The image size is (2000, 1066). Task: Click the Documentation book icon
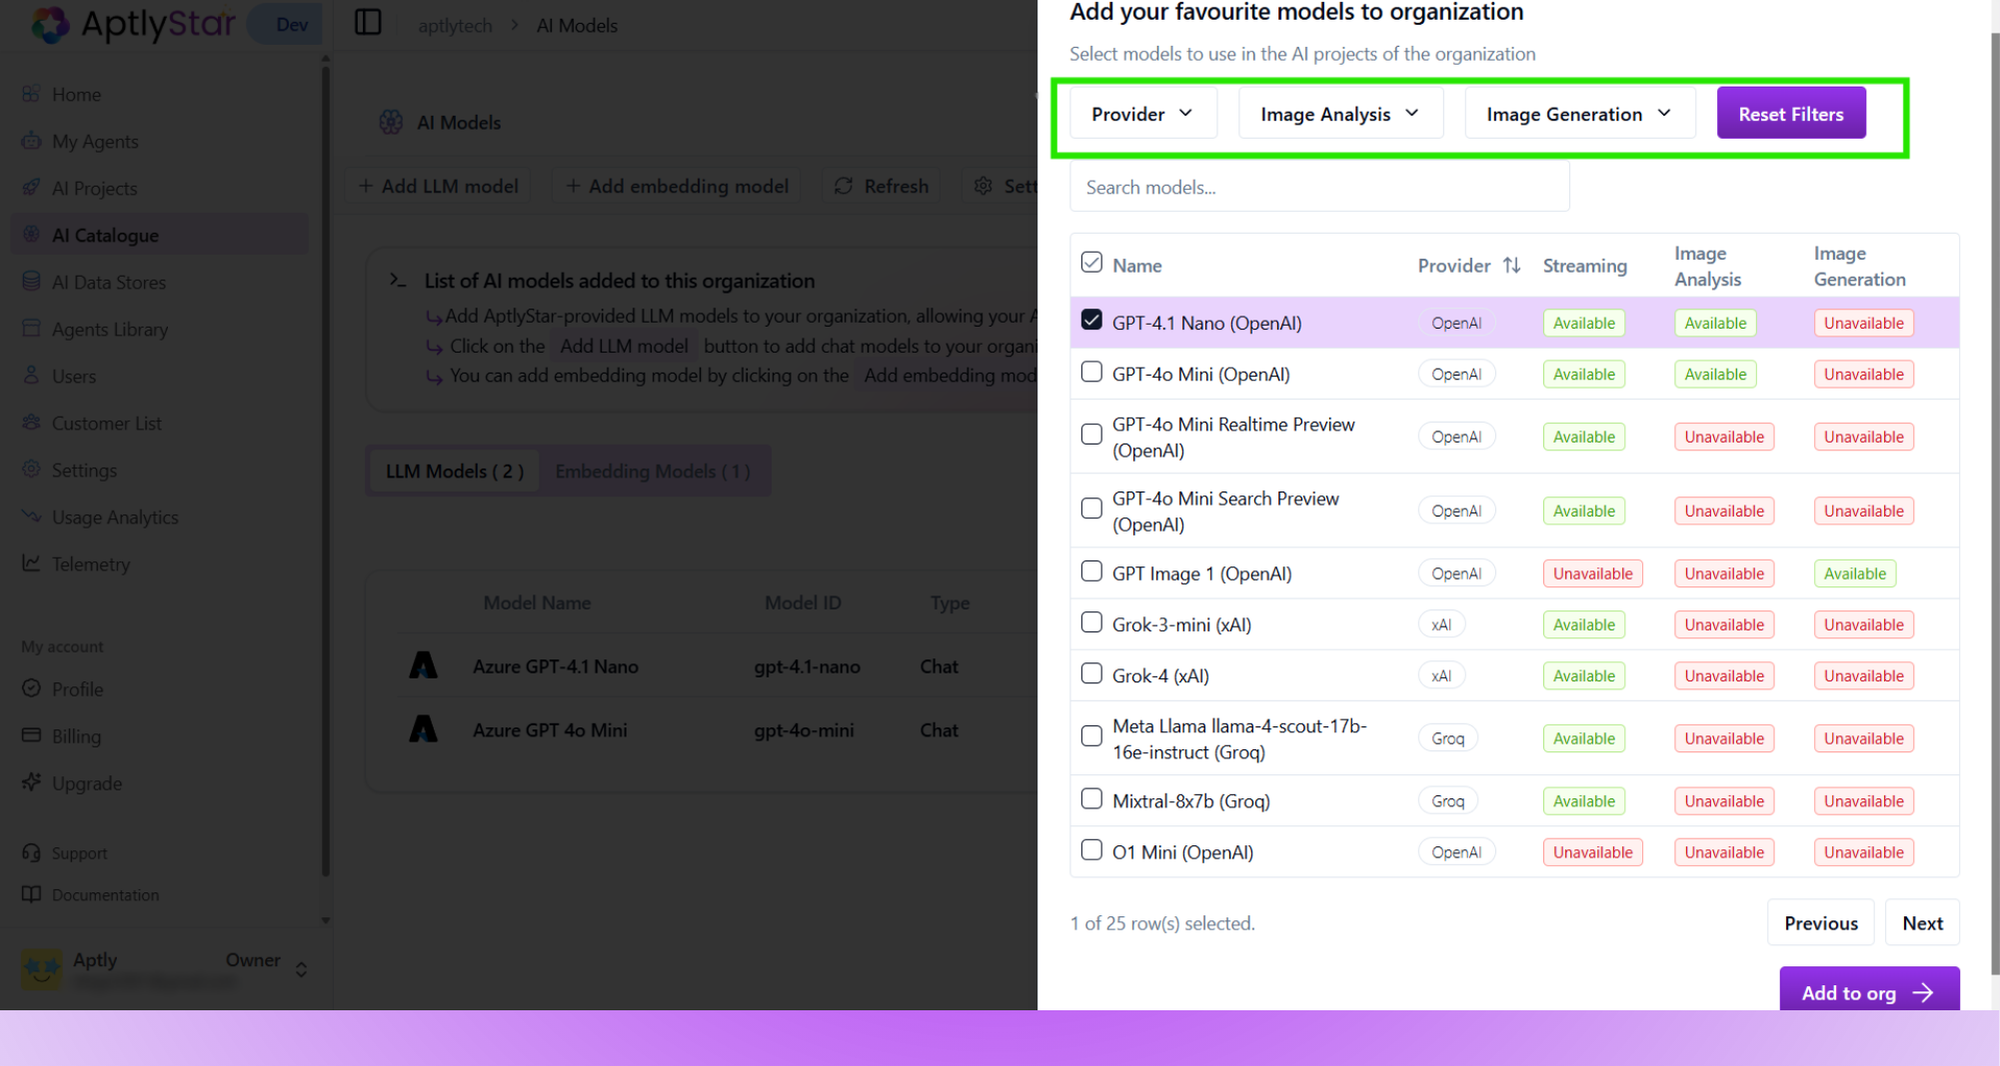coord(32,894)
